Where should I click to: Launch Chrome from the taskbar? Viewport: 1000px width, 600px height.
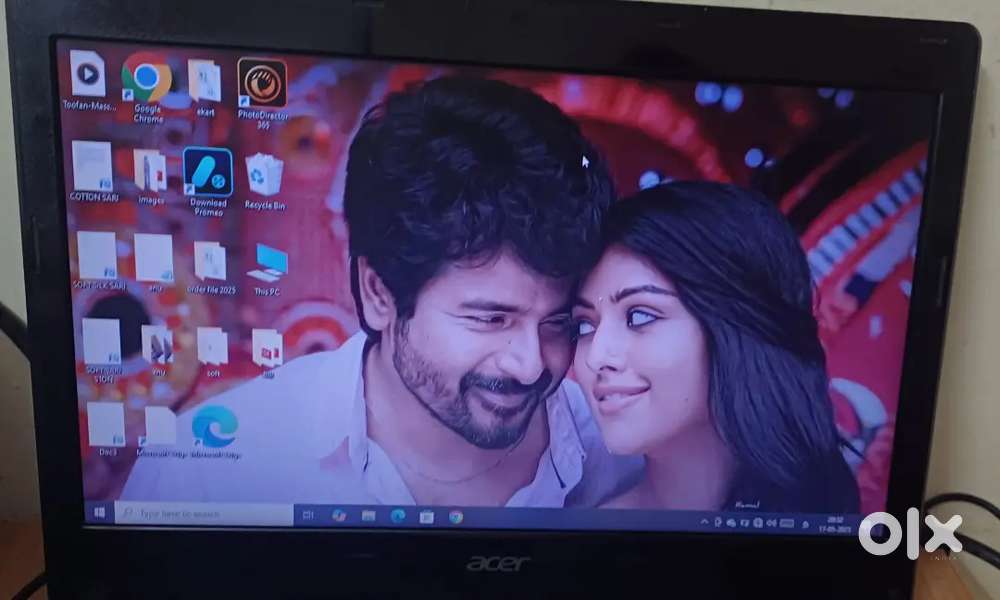[456, 517]
